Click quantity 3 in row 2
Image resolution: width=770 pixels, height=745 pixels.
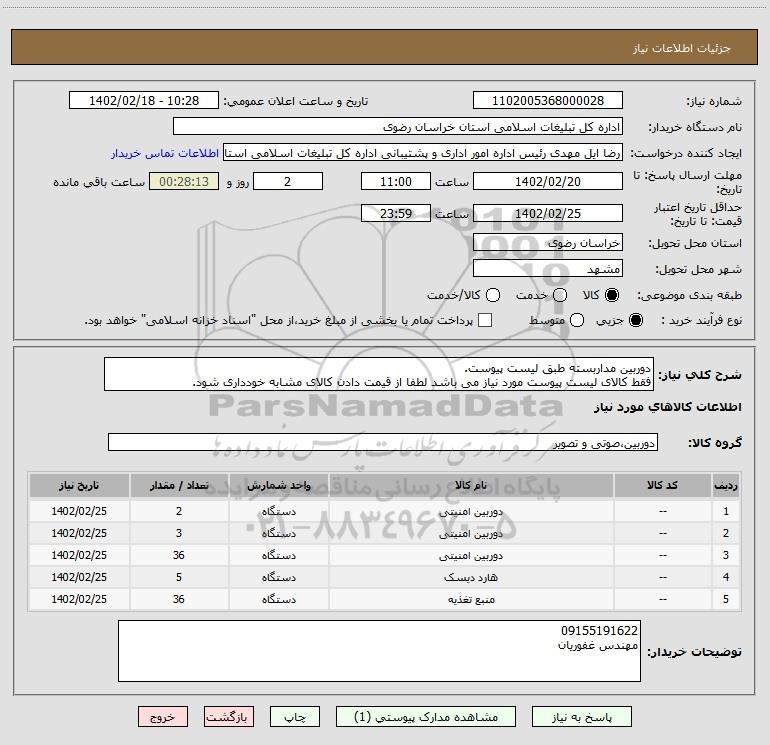click(x=179, y=533)
